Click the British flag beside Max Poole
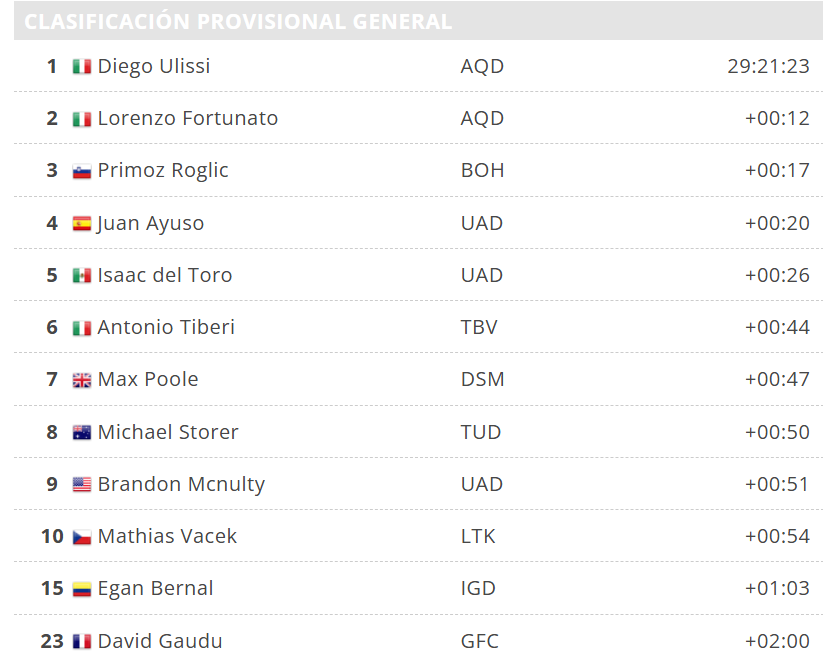The image size is (823, 658). [82, 380]
